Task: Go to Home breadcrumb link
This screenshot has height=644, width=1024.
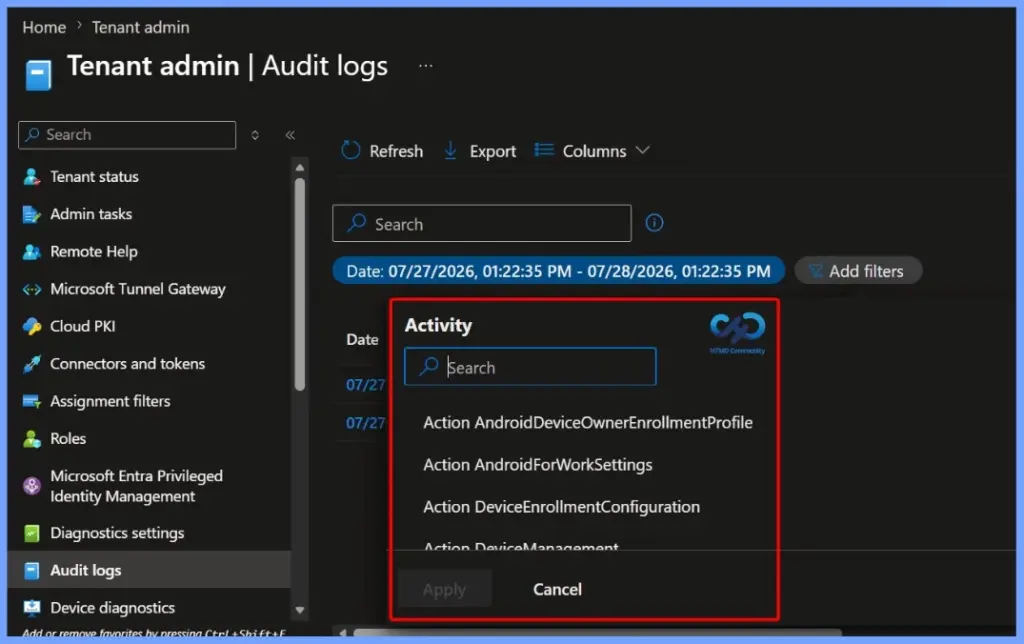Action: click(x=44, y=27)
